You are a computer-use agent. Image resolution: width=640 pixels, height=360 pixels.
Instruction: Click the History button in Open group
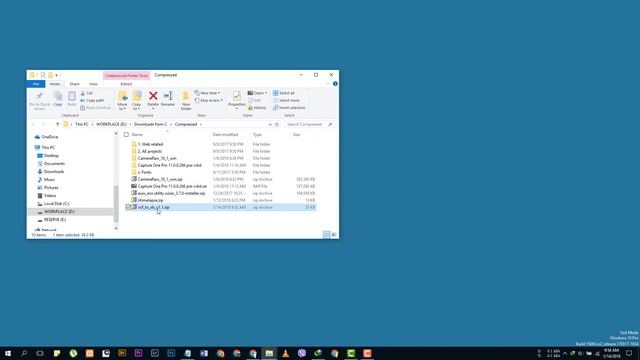tap(257, 108)
